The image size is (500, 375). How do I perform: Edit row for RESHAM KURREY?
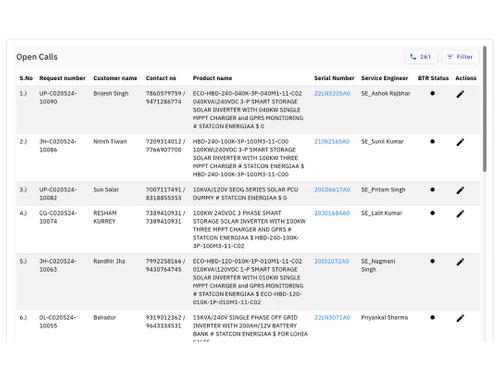pyautogui.click(x=460, y=214)
